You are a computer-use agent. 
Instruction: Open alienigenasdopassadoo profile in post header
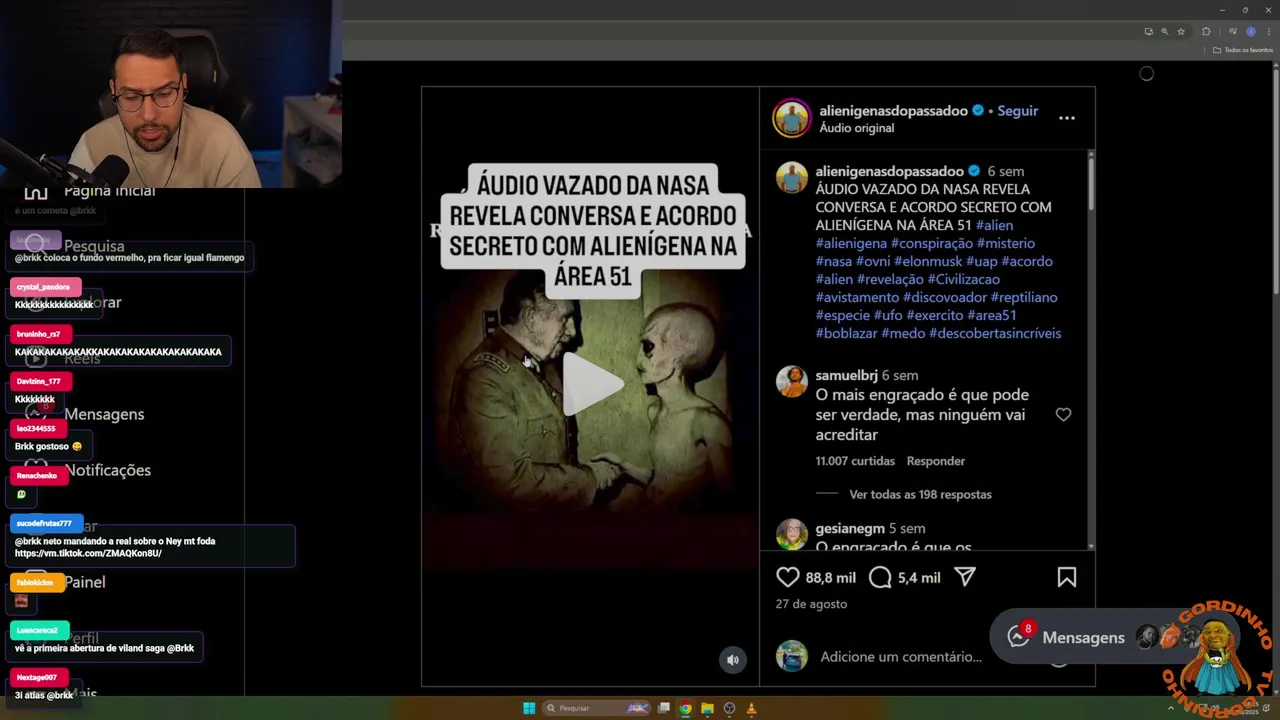coord(894,111)
